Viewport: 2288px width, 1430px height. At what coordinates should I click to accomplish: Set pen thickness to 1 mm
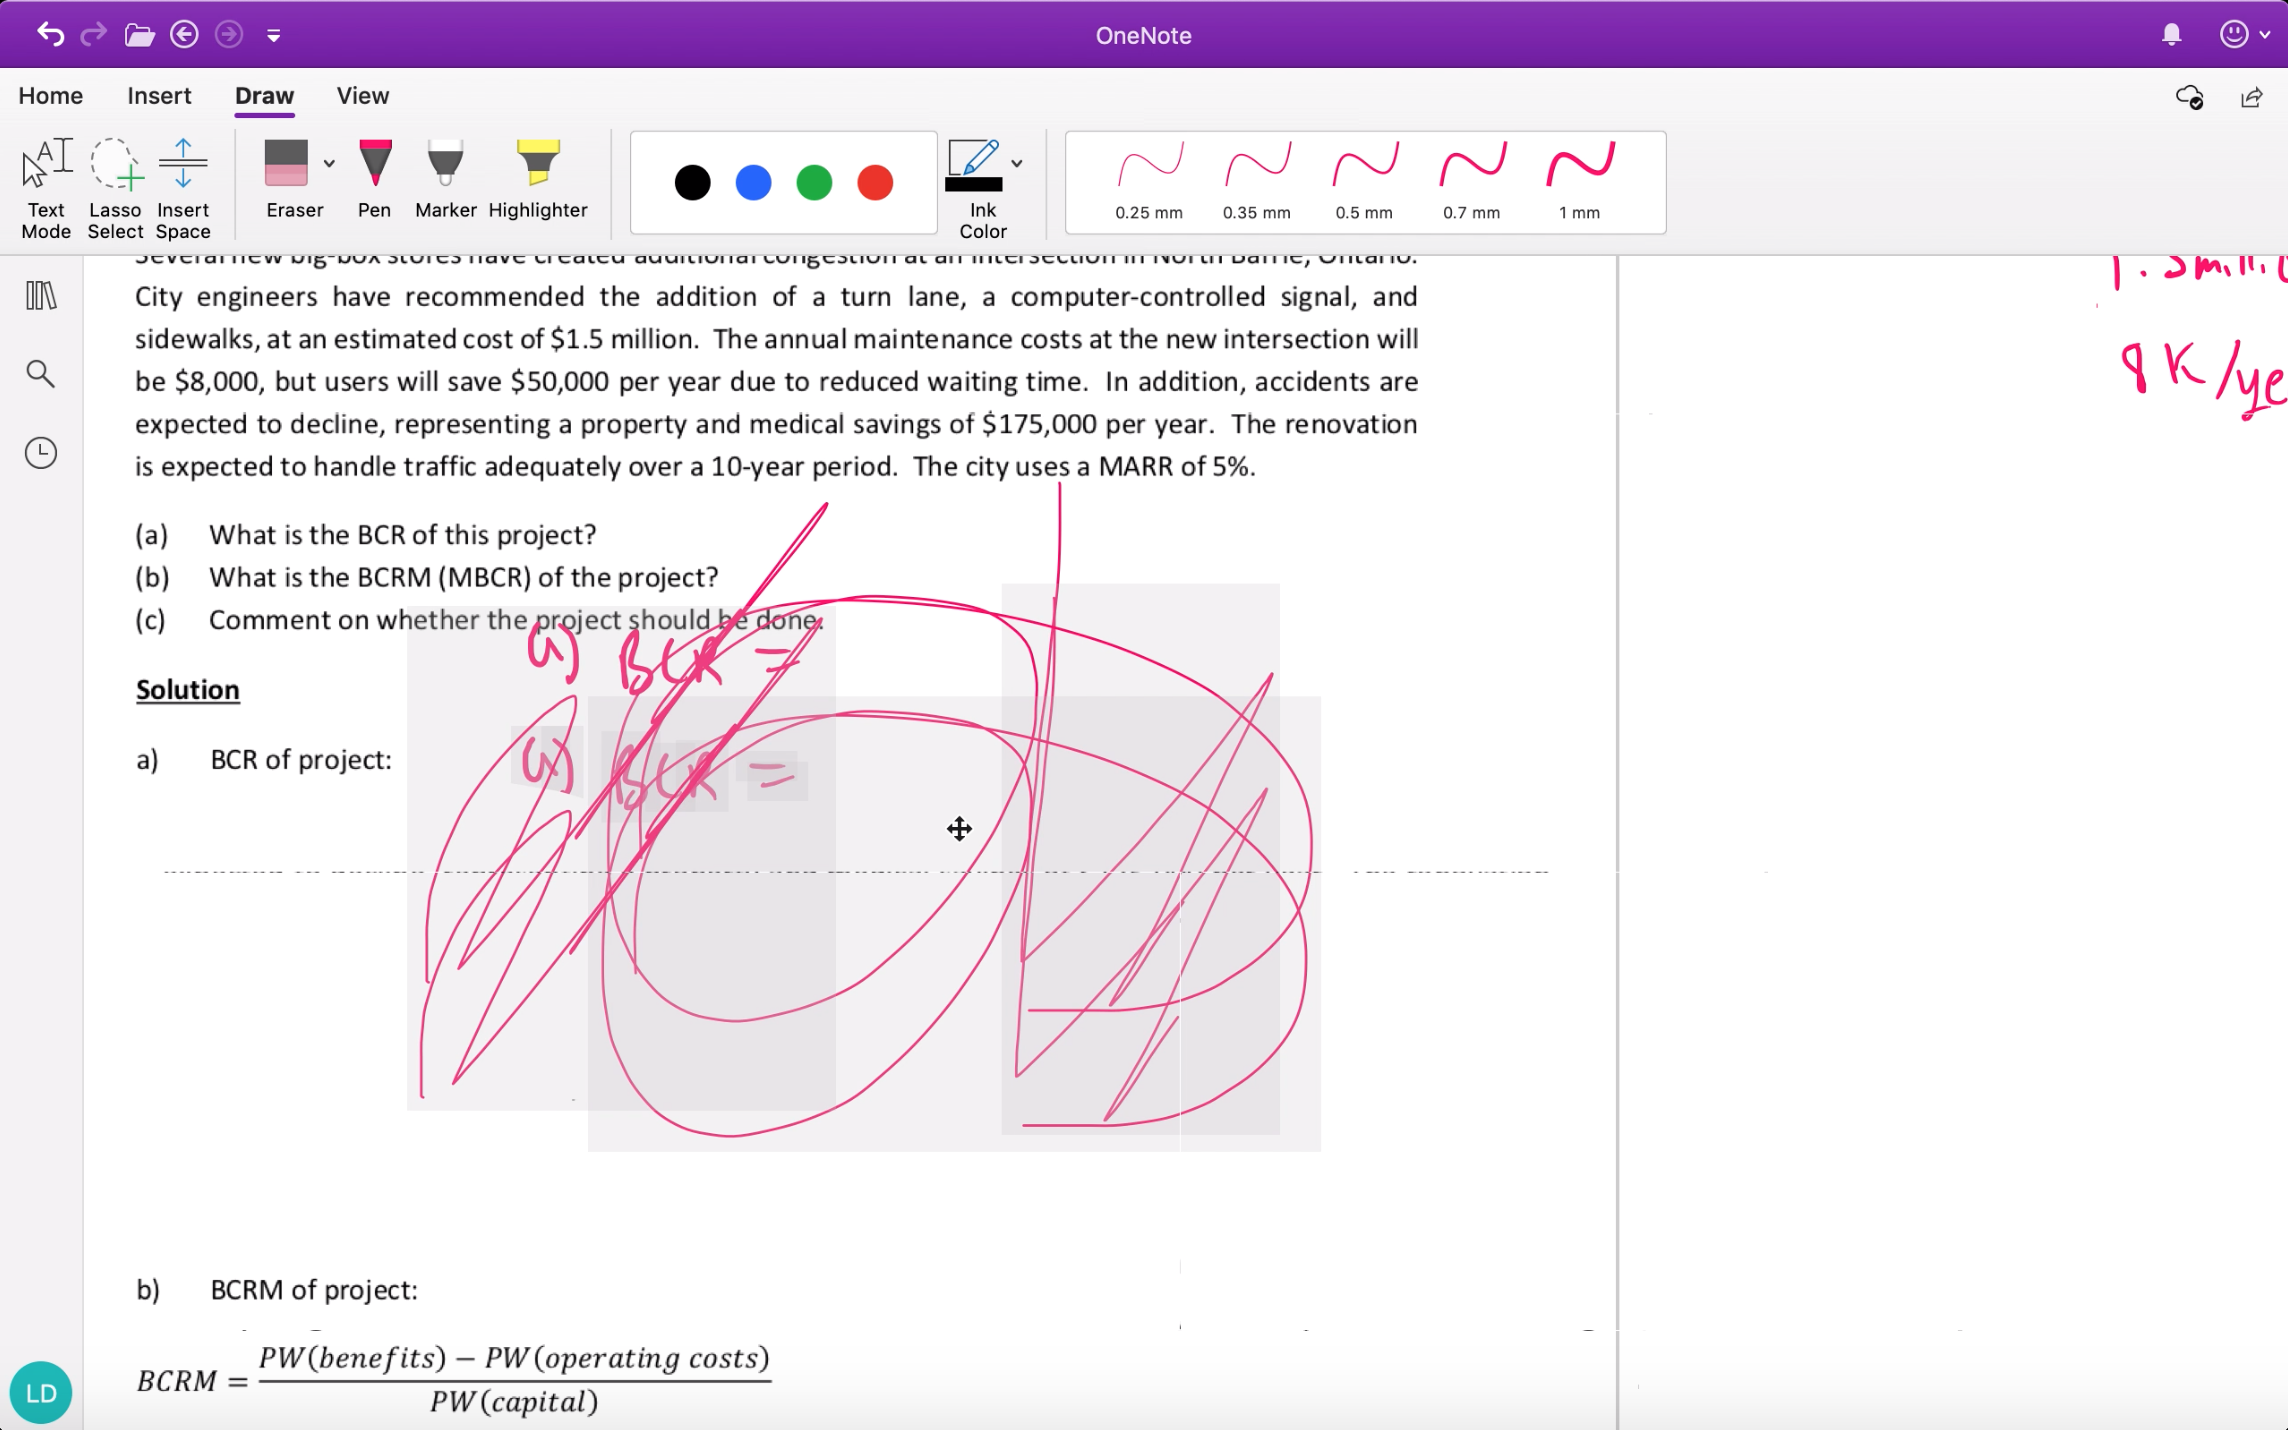click(1580, 181)
